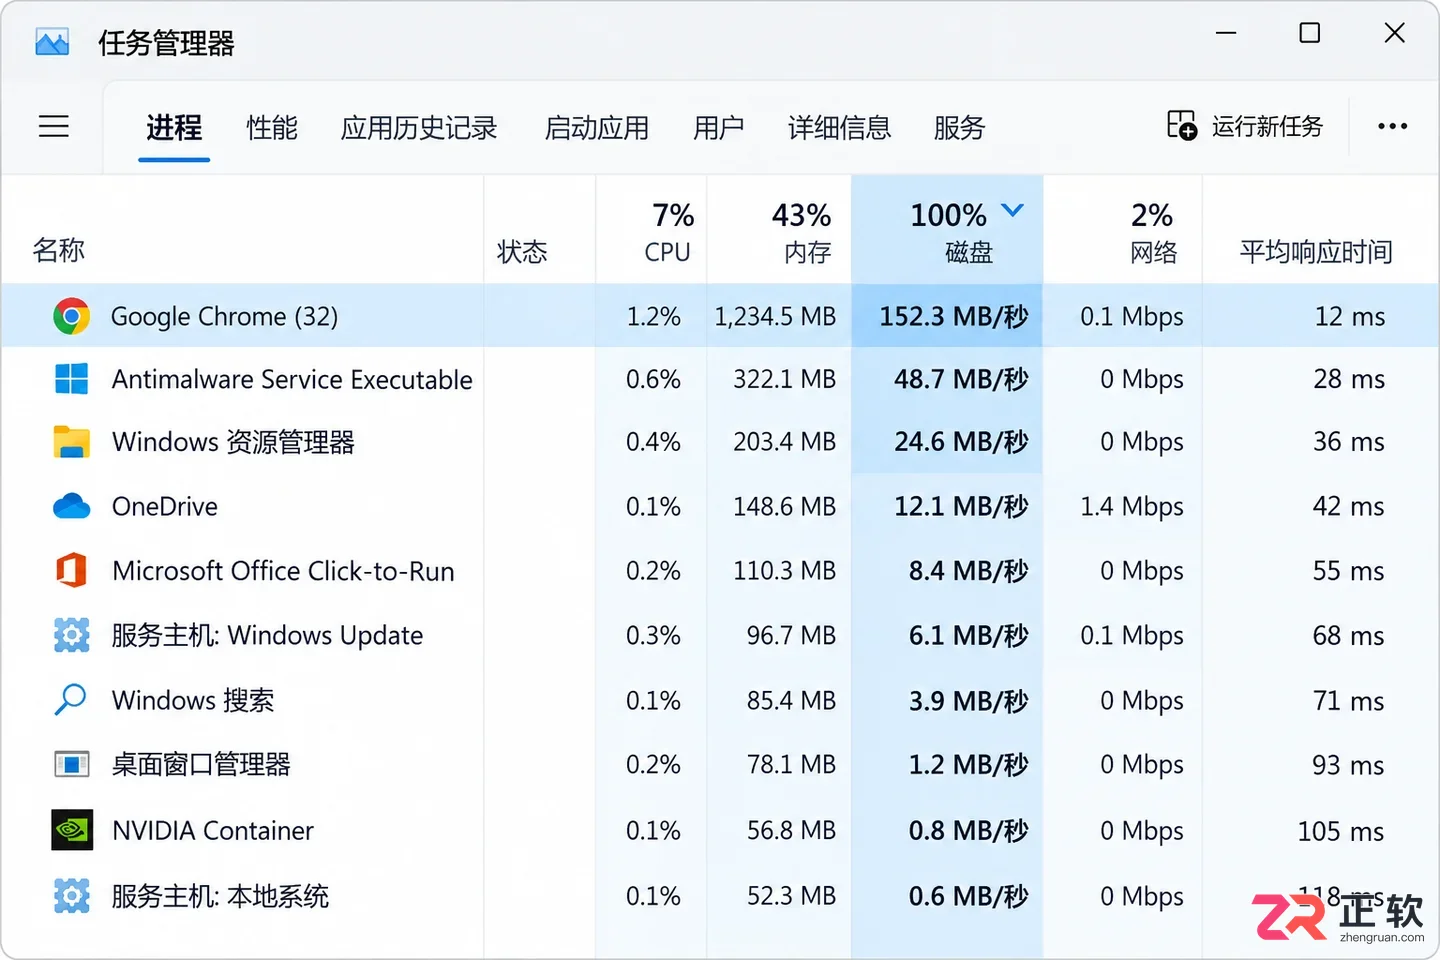This screenshot has width=1440, height=960.
Task: Open the three-dot more options menu
Action: click(1392, 126)
